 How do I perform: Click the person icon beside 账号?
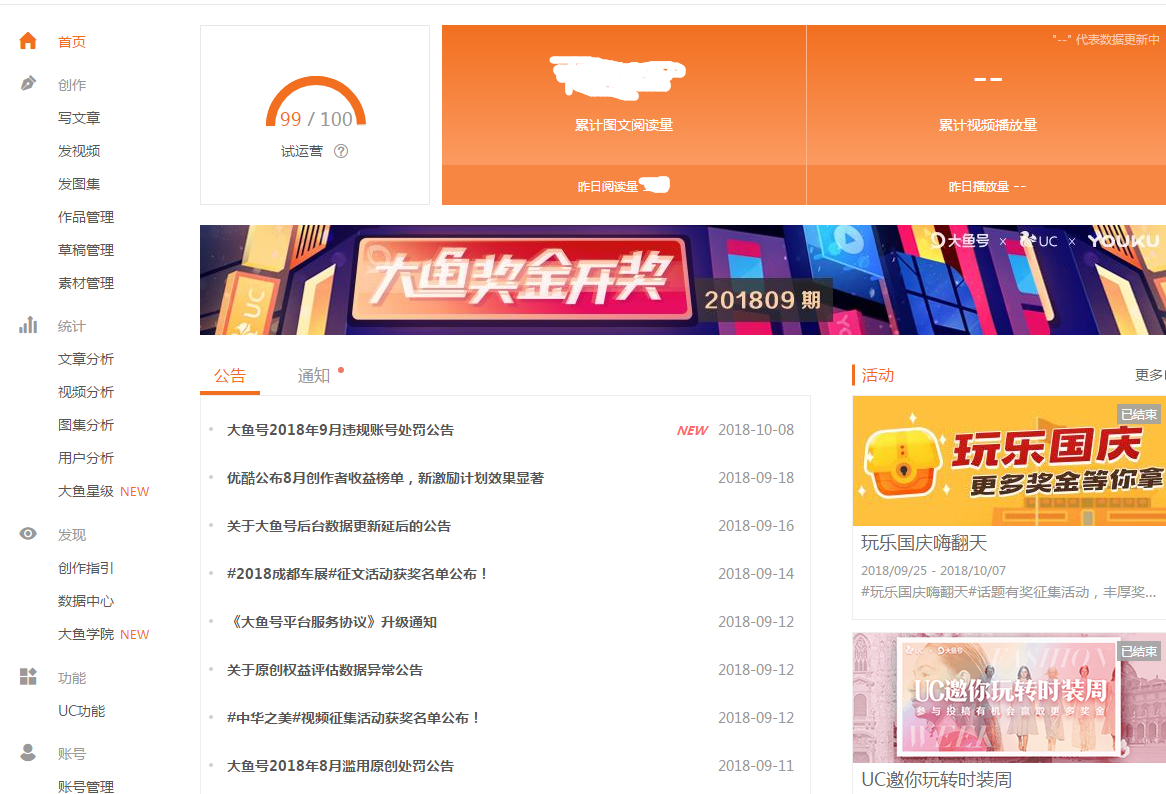tap(28, 752)
